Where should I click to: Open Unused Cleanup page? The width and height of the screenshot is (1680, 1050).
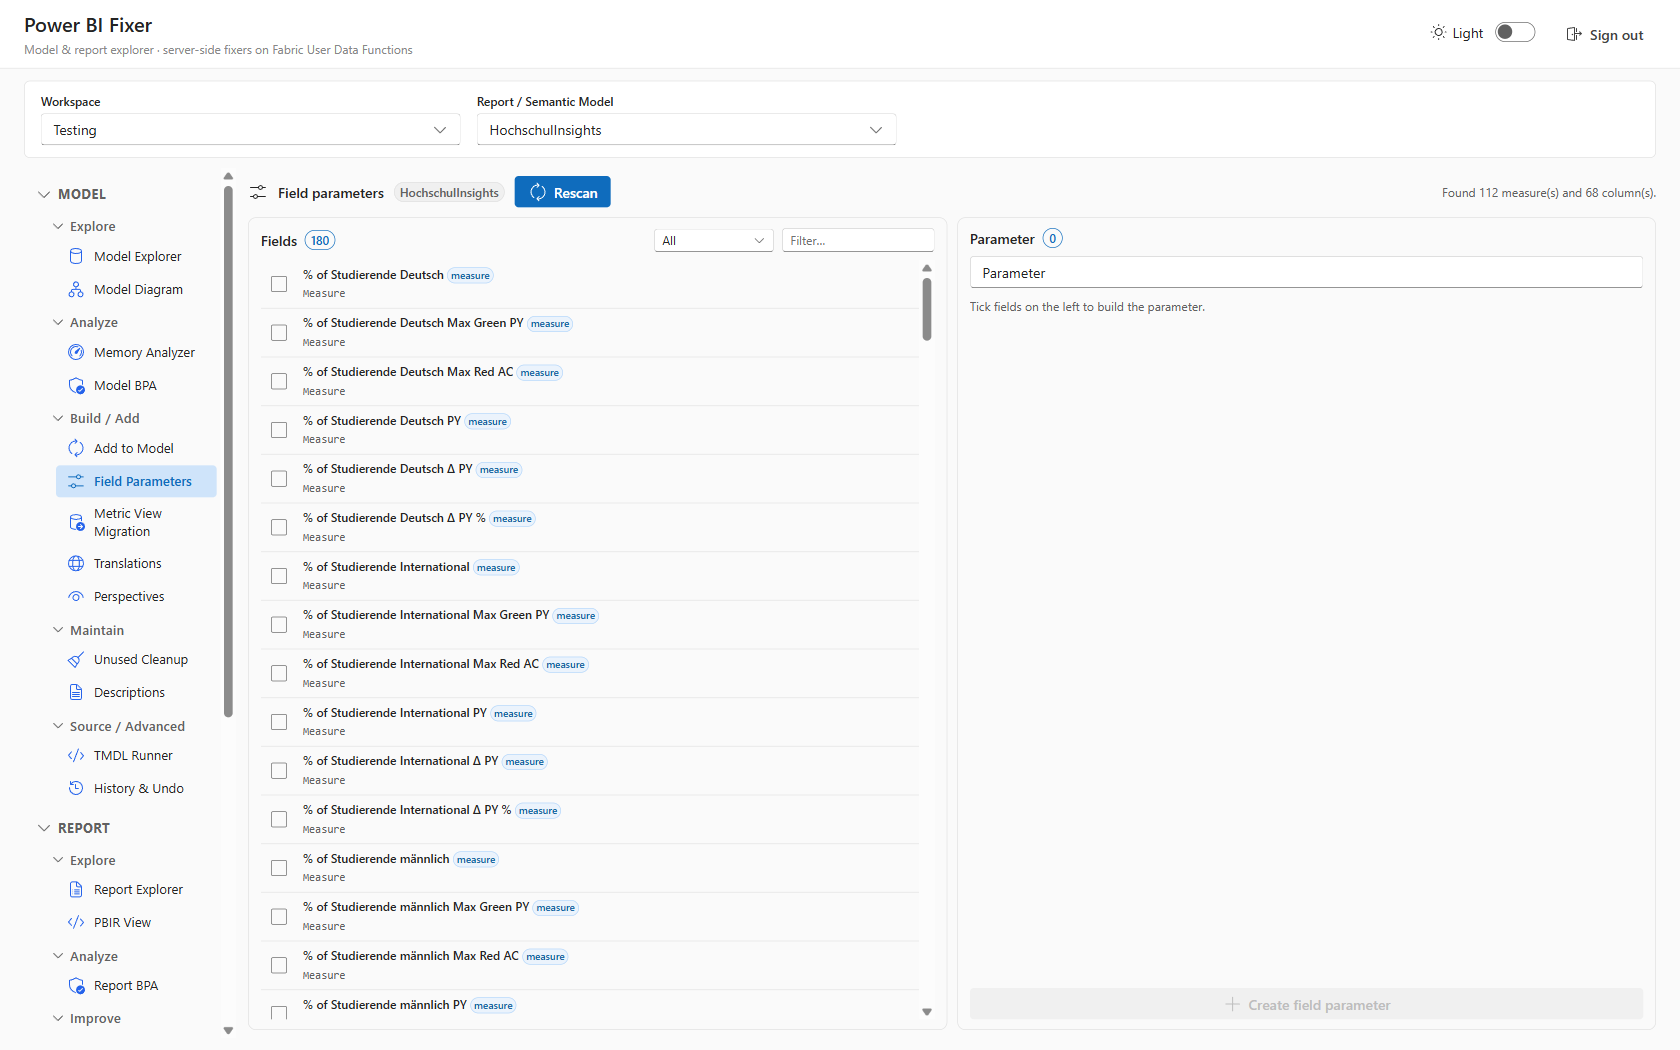(136, 659)
